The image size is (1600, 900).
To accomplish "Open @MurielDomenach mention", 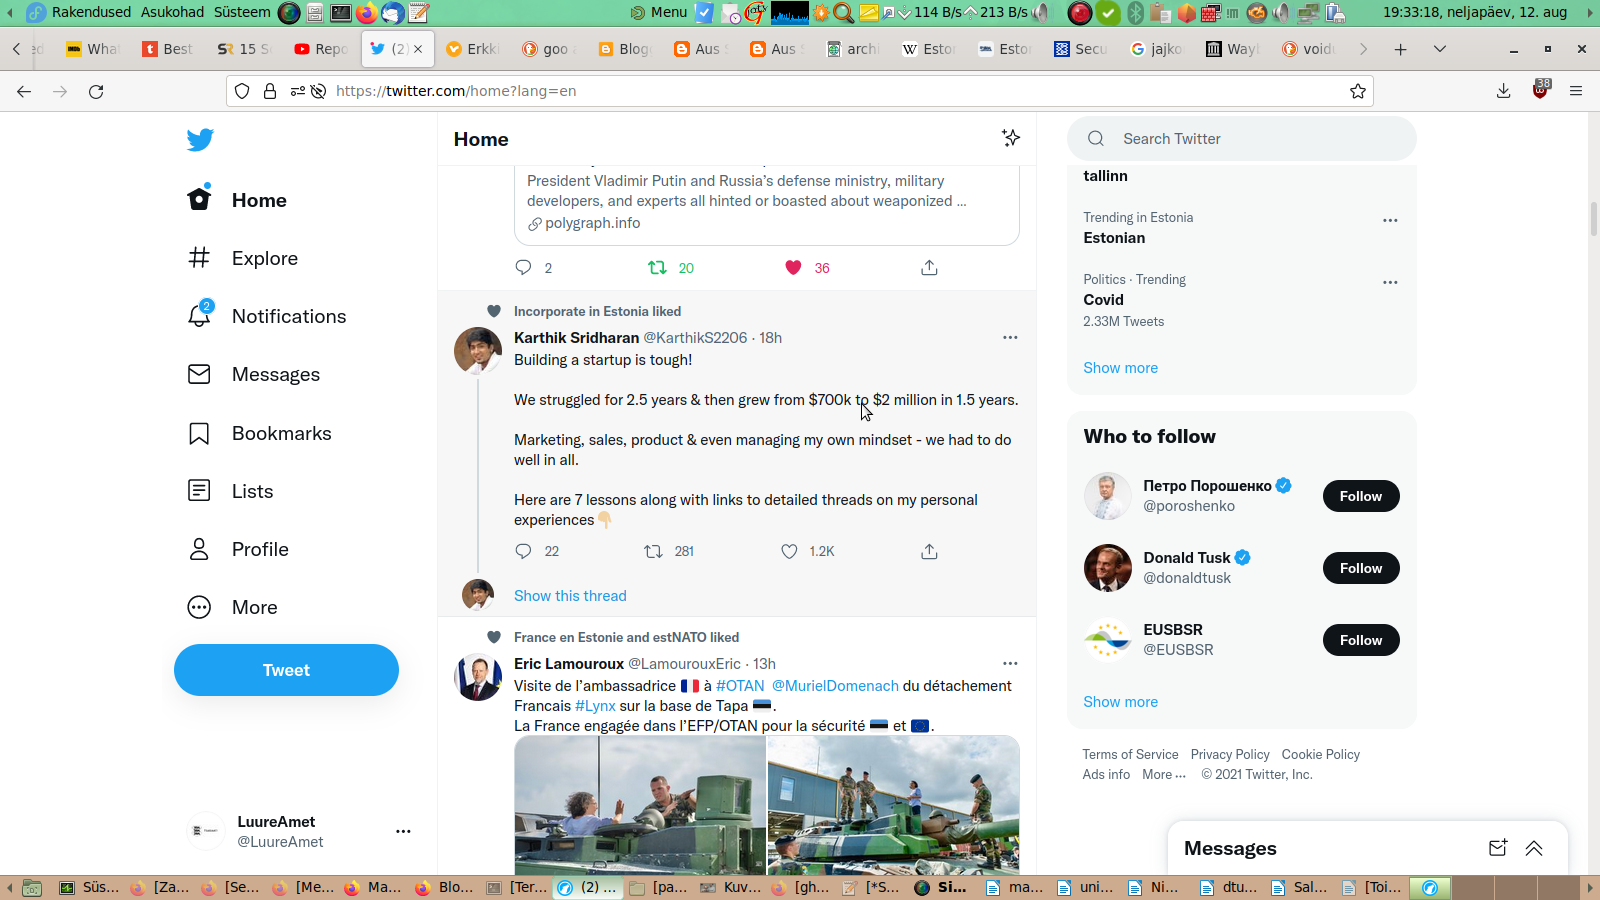I will coord(835,686).
